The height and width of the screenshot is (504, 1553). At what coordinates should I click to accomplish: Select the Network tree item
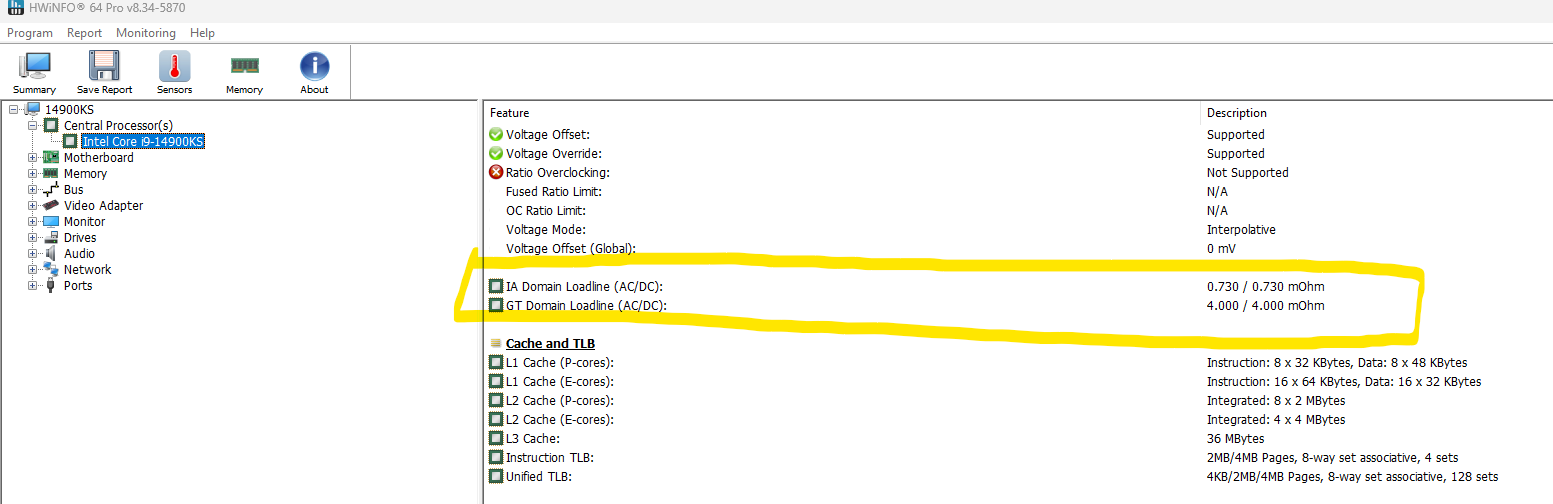(87, 269)
